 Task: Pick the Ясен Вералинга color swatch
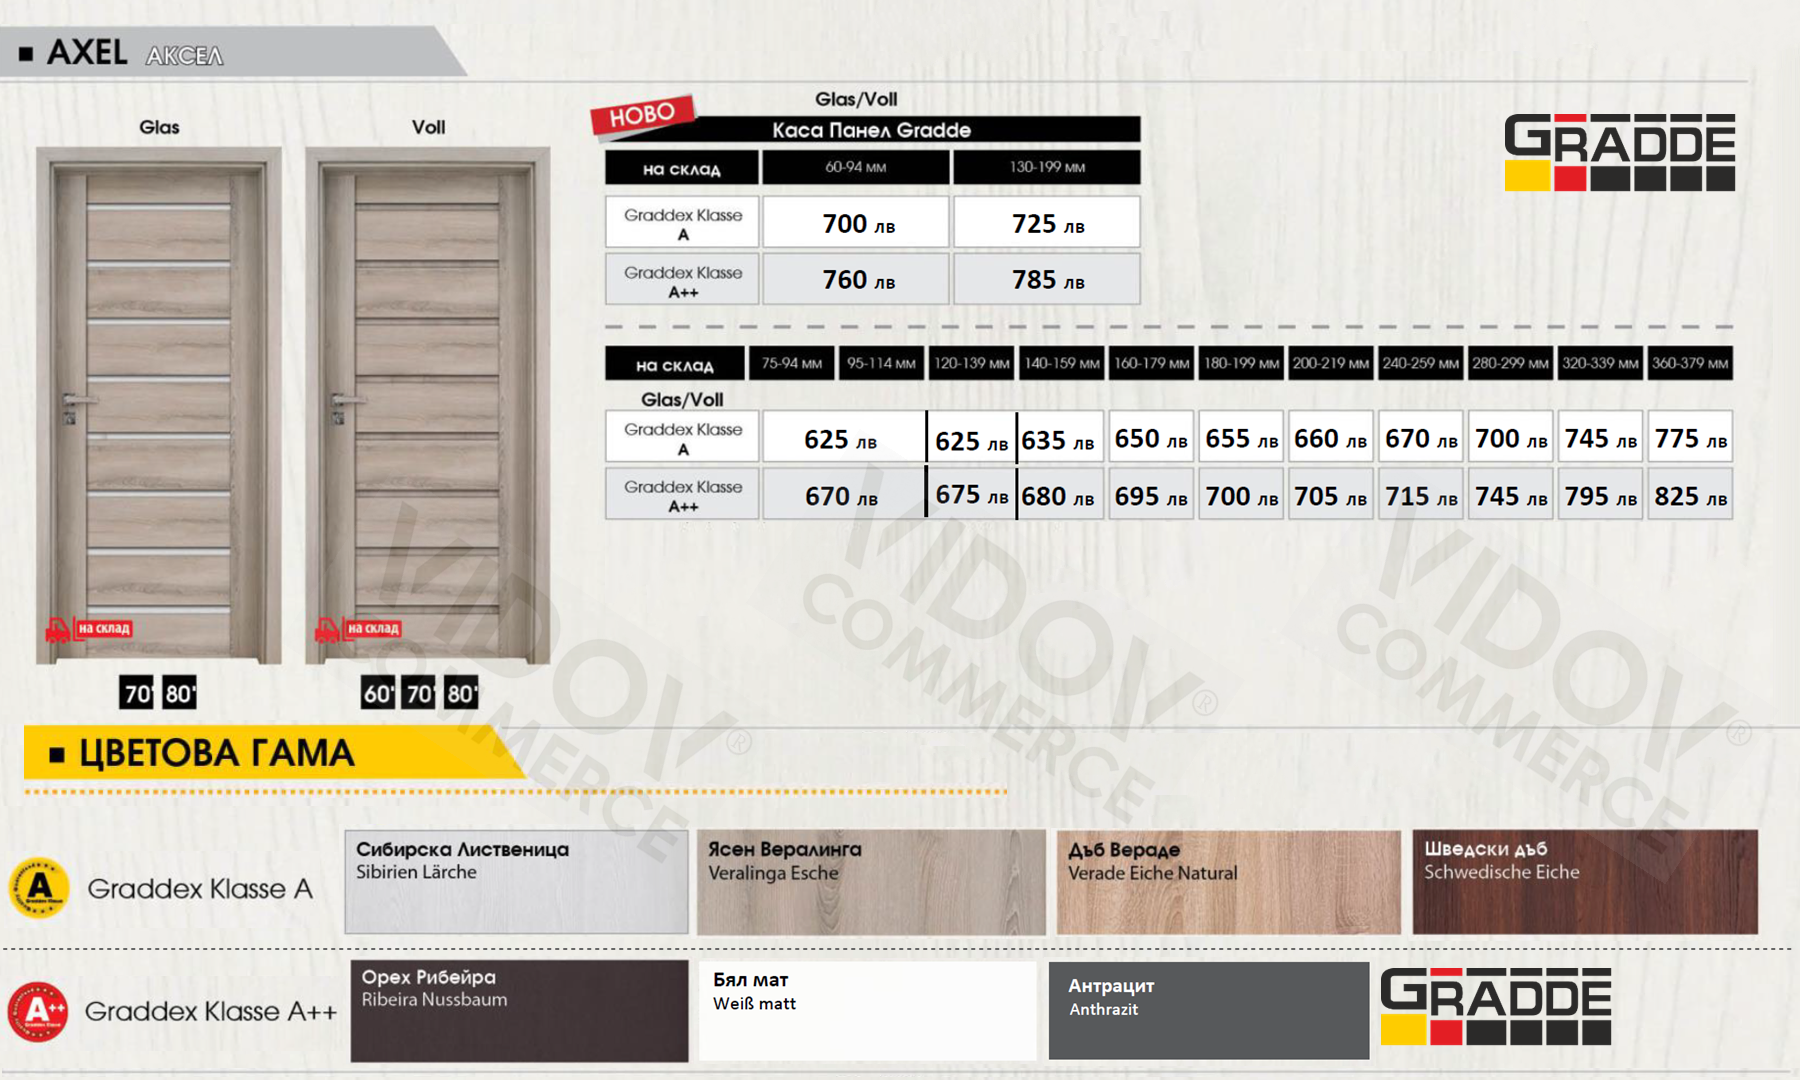871,882
